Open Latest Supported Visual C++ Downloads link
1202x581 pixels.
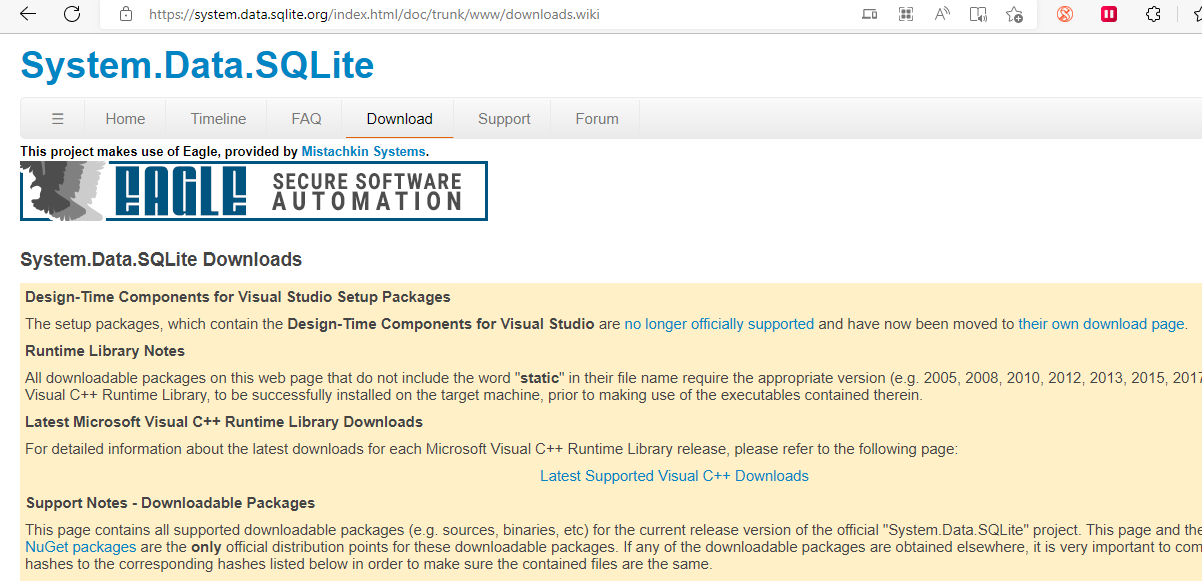(x=674, y=476)
